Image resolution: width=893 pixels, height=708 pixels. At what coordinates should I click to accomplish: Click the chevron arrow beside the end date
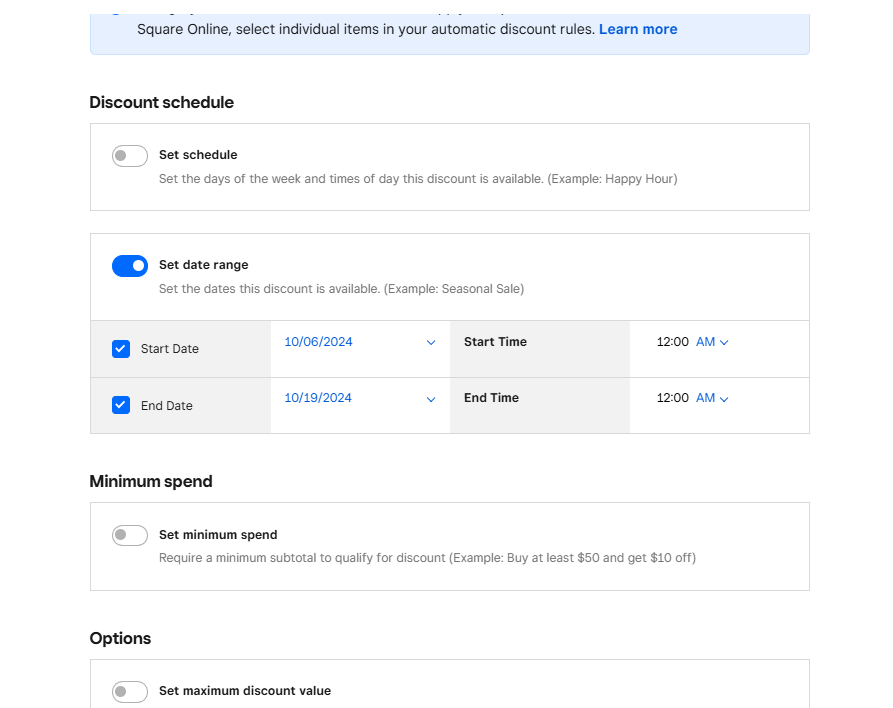[x=431, y=399]
